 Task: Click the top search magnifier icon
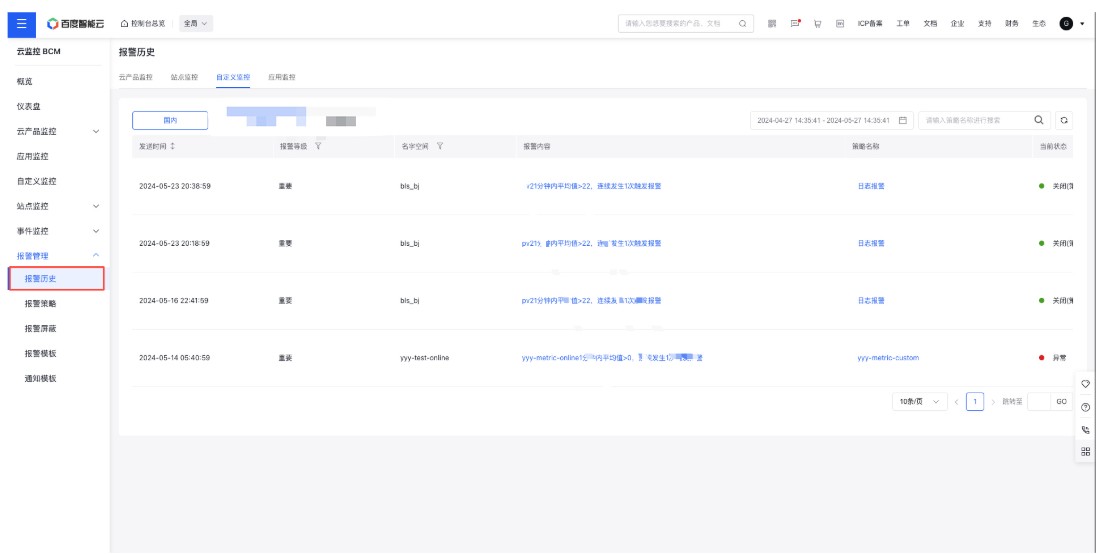coord(742,23)
